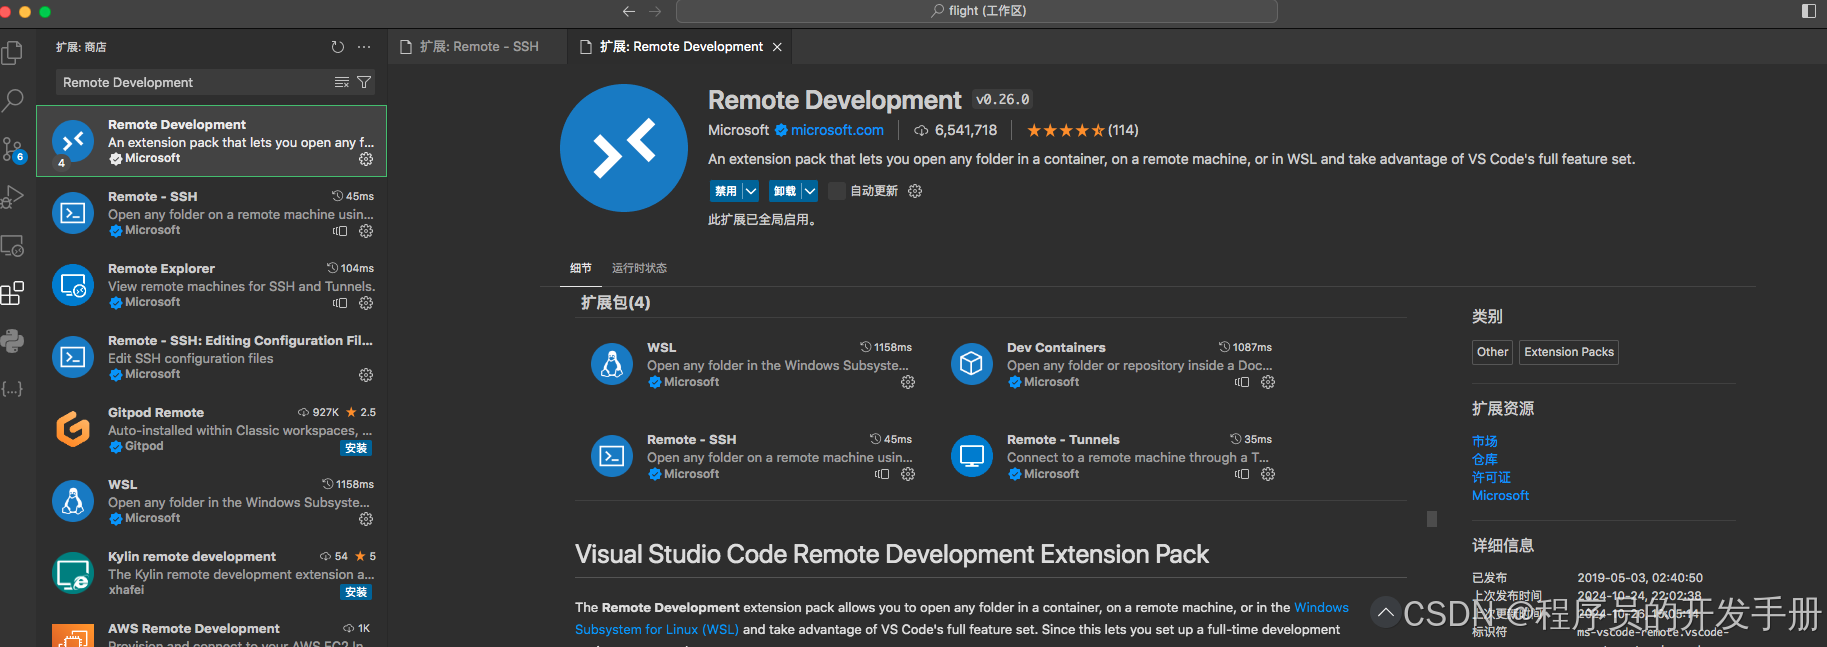
Task: Select the Extension Packs category tag
Action: 1569,352
